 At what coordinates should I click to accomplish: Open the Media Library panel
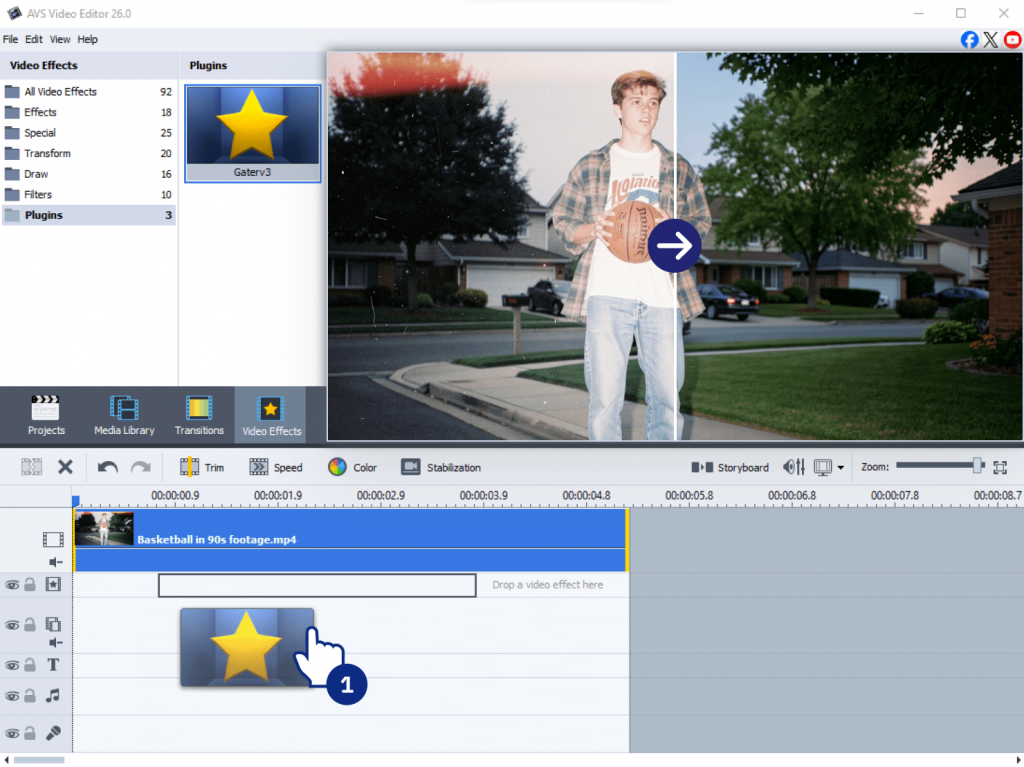pyautogui.click(x=124, y=416)
